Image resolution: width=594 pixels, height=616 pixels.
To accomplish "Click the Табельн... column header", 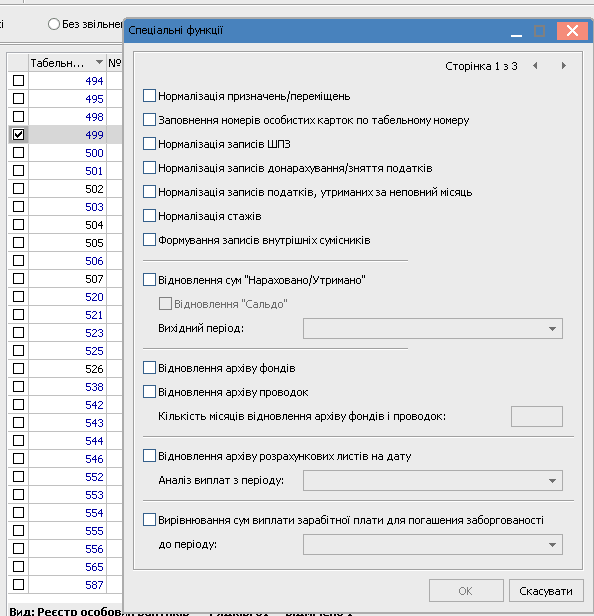I will click(x=67, y=62).
